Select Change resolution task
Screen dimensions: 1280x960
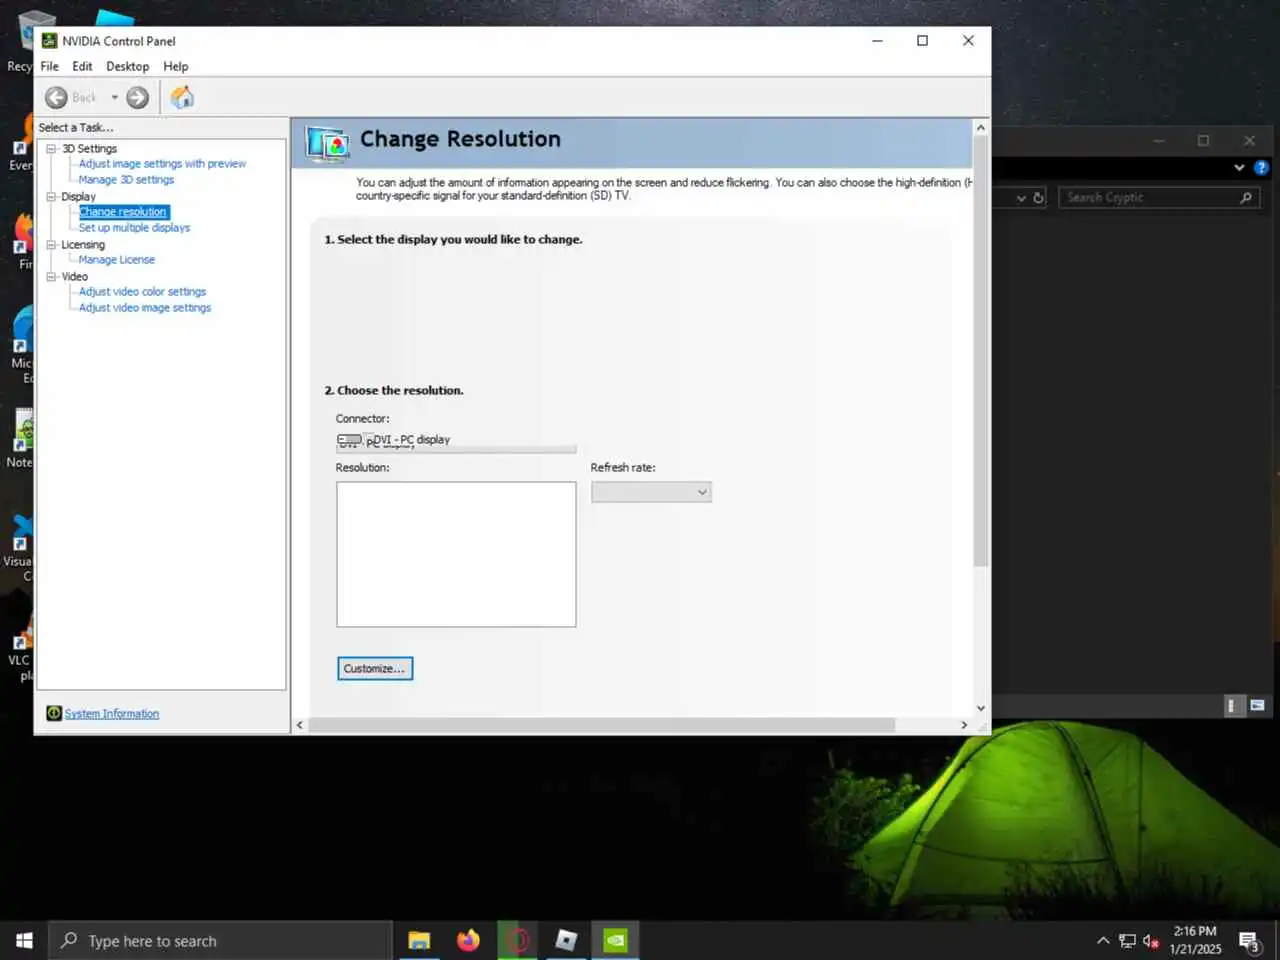coord(123,212)
